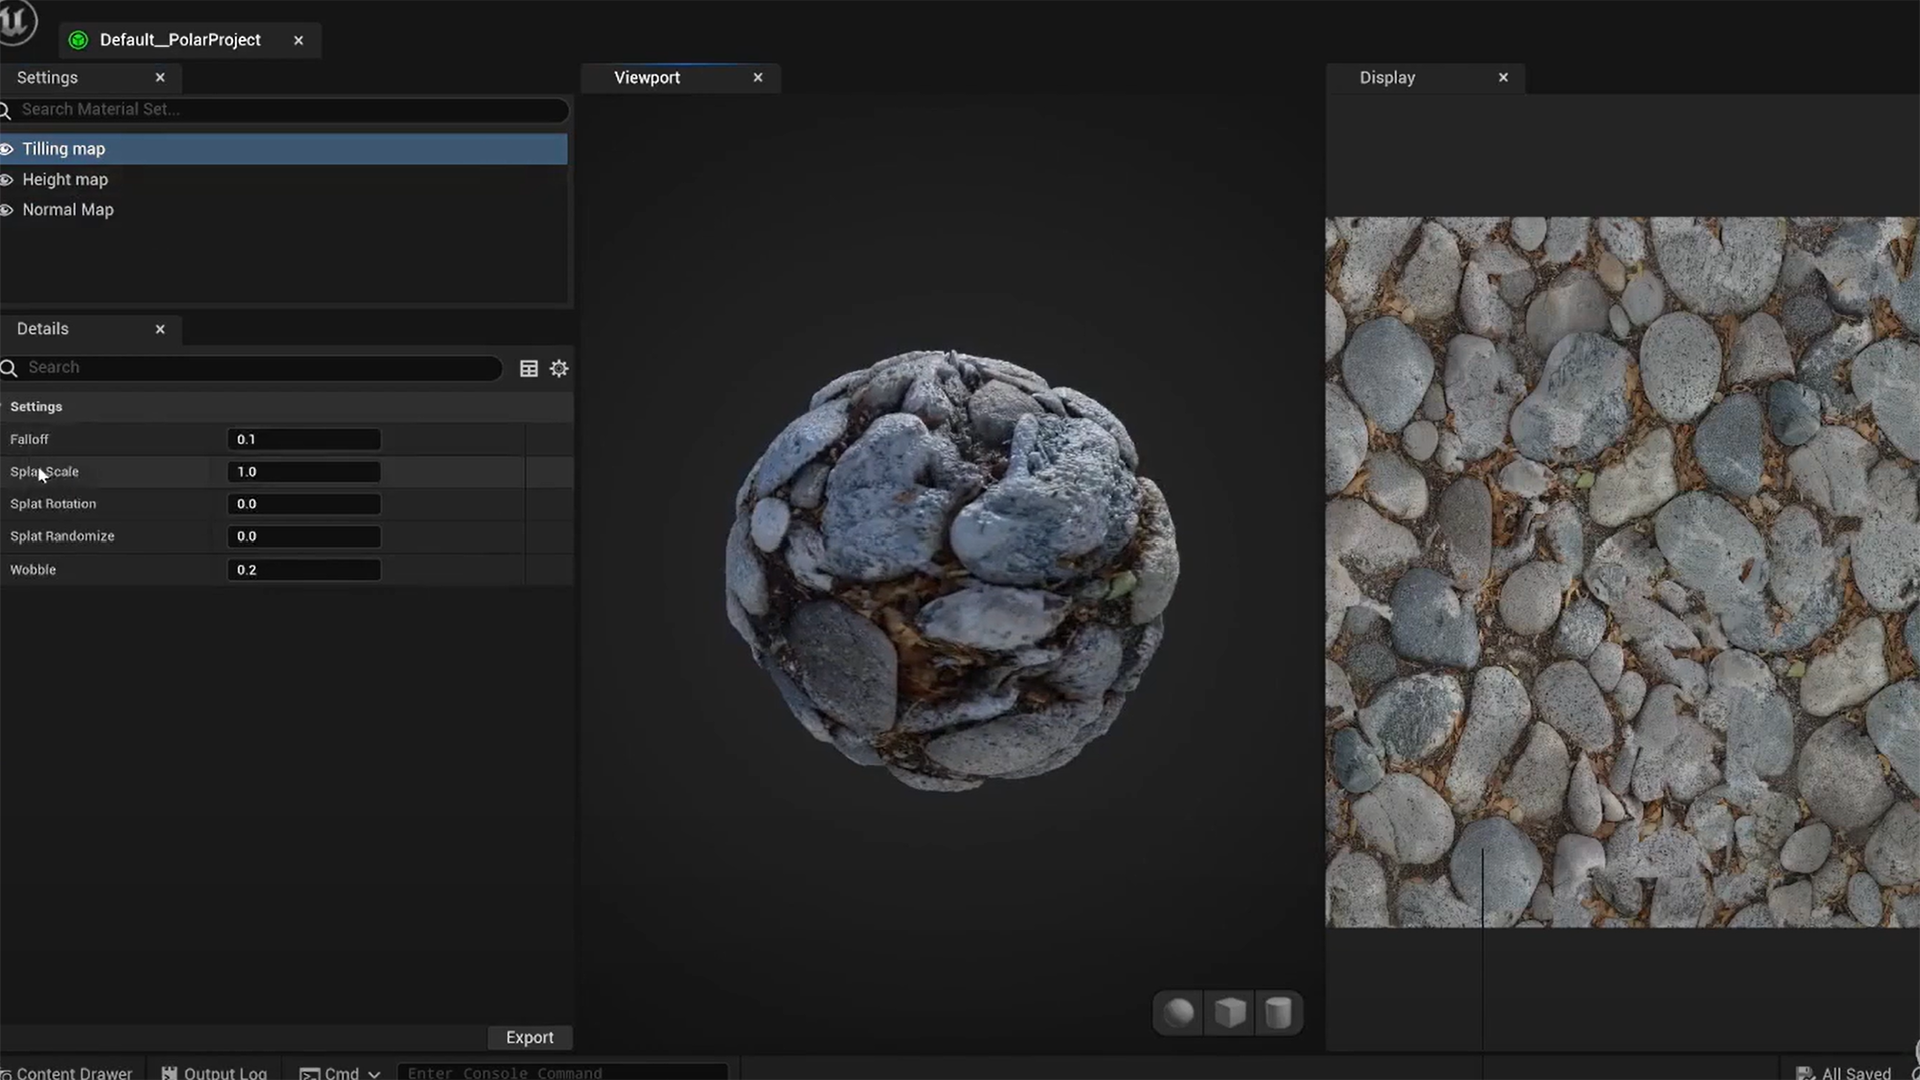
Task: Click the Splat Scale value field
Action: pyautogui.click(x=303, y=472)
